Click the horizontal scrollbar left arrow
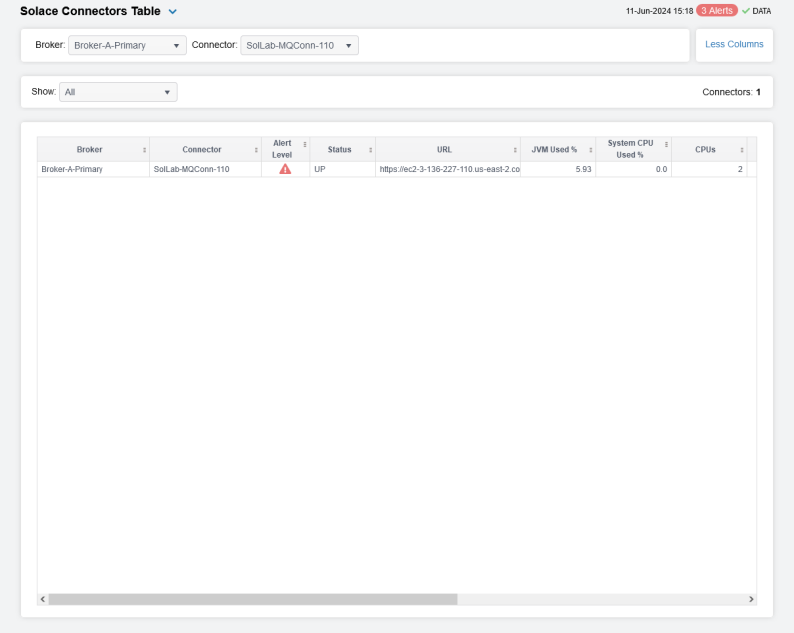Viewport: 794px width, 633px height. pyautogui.click(x=43, y=600)
